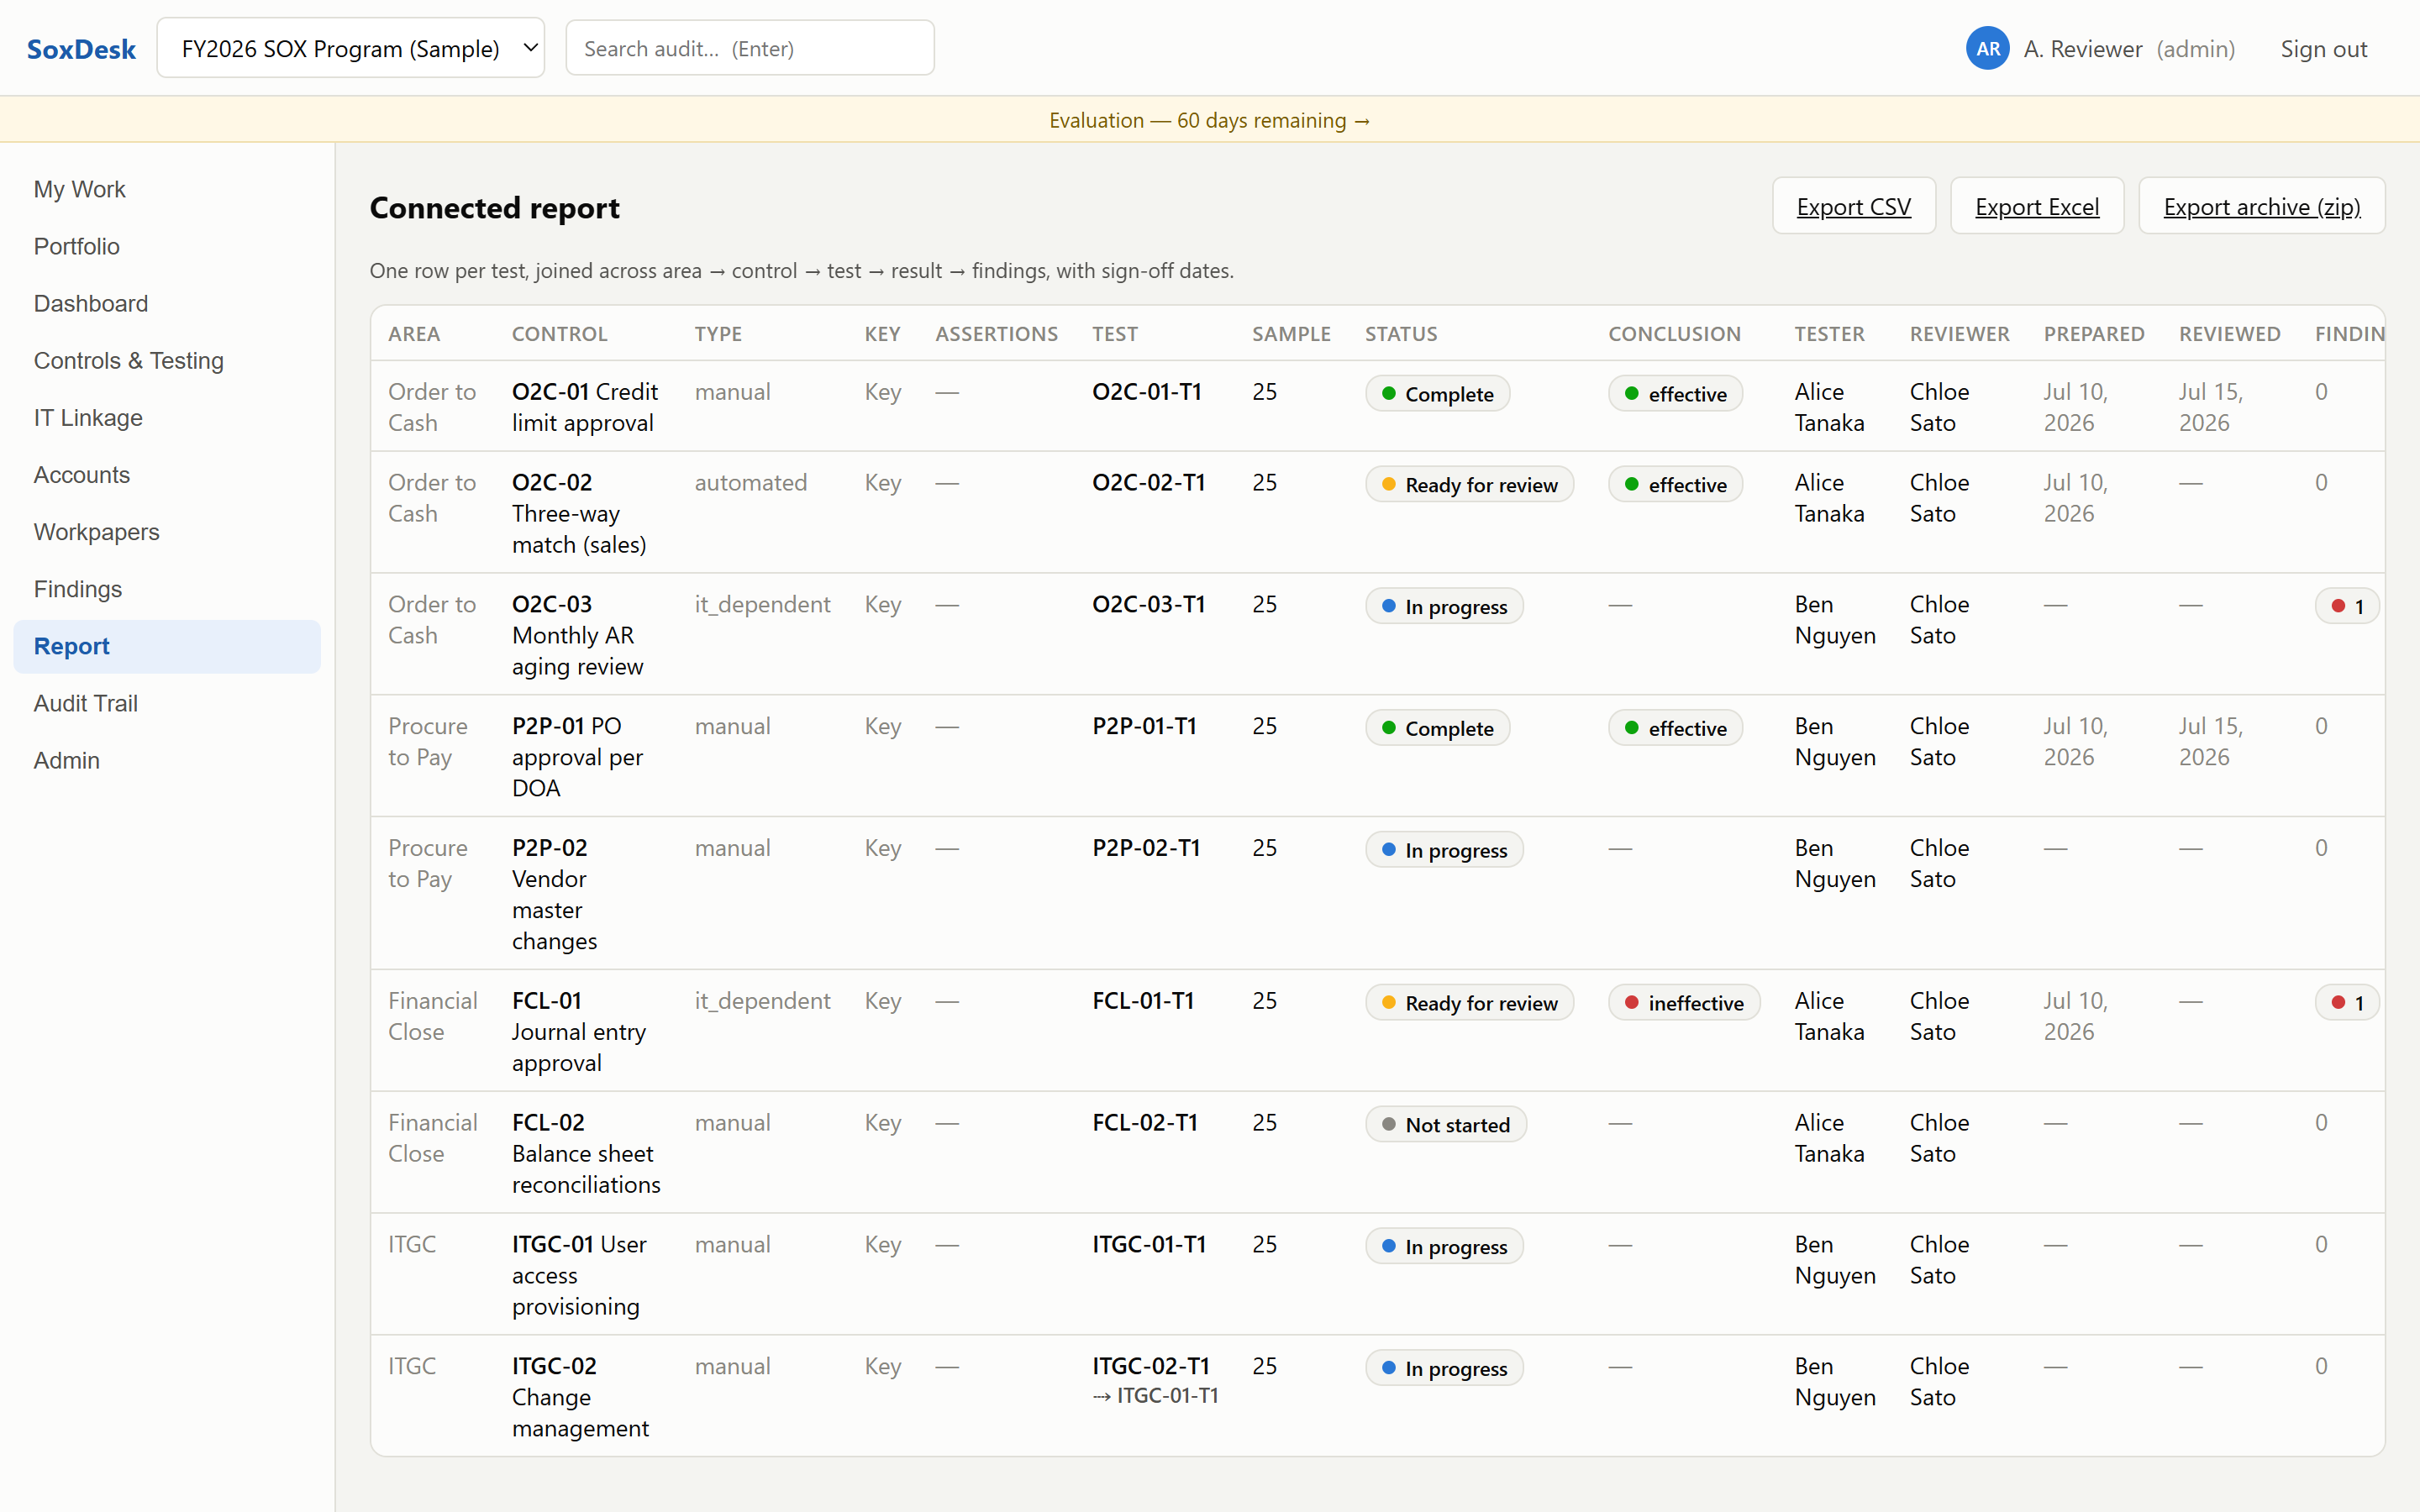Click Not started badge for FCL-02-T1
Image resolution: width=2420 pixels, height=1512 pixels.
coord(1446,1124)
